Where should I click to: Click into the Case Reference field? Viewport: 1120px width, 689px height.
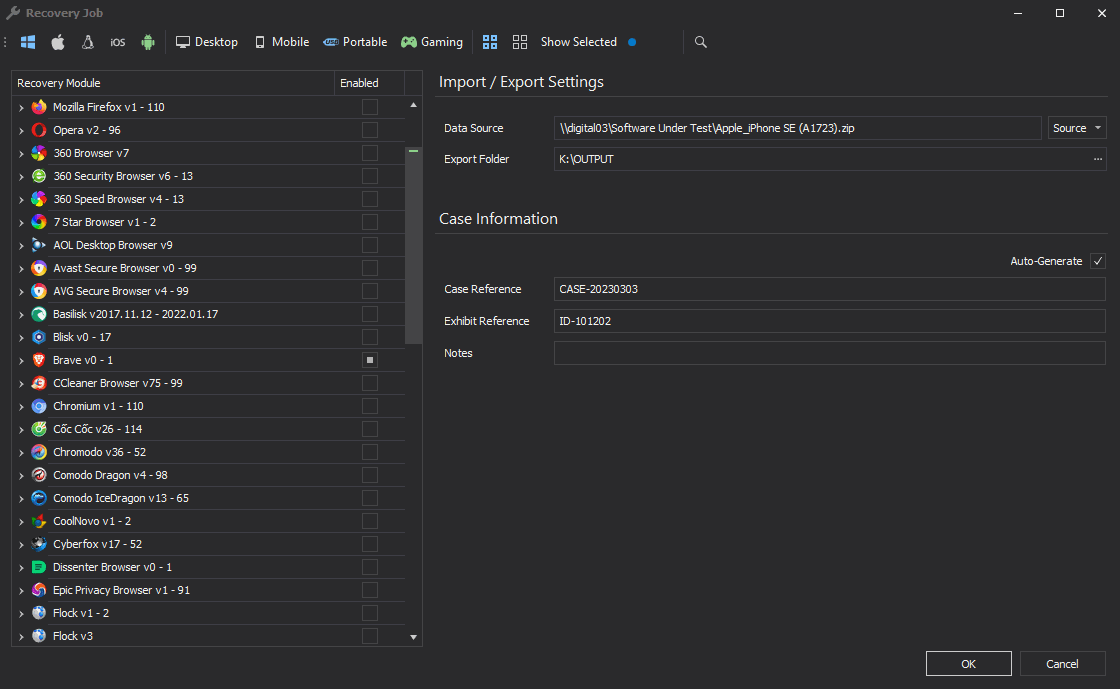829,289
